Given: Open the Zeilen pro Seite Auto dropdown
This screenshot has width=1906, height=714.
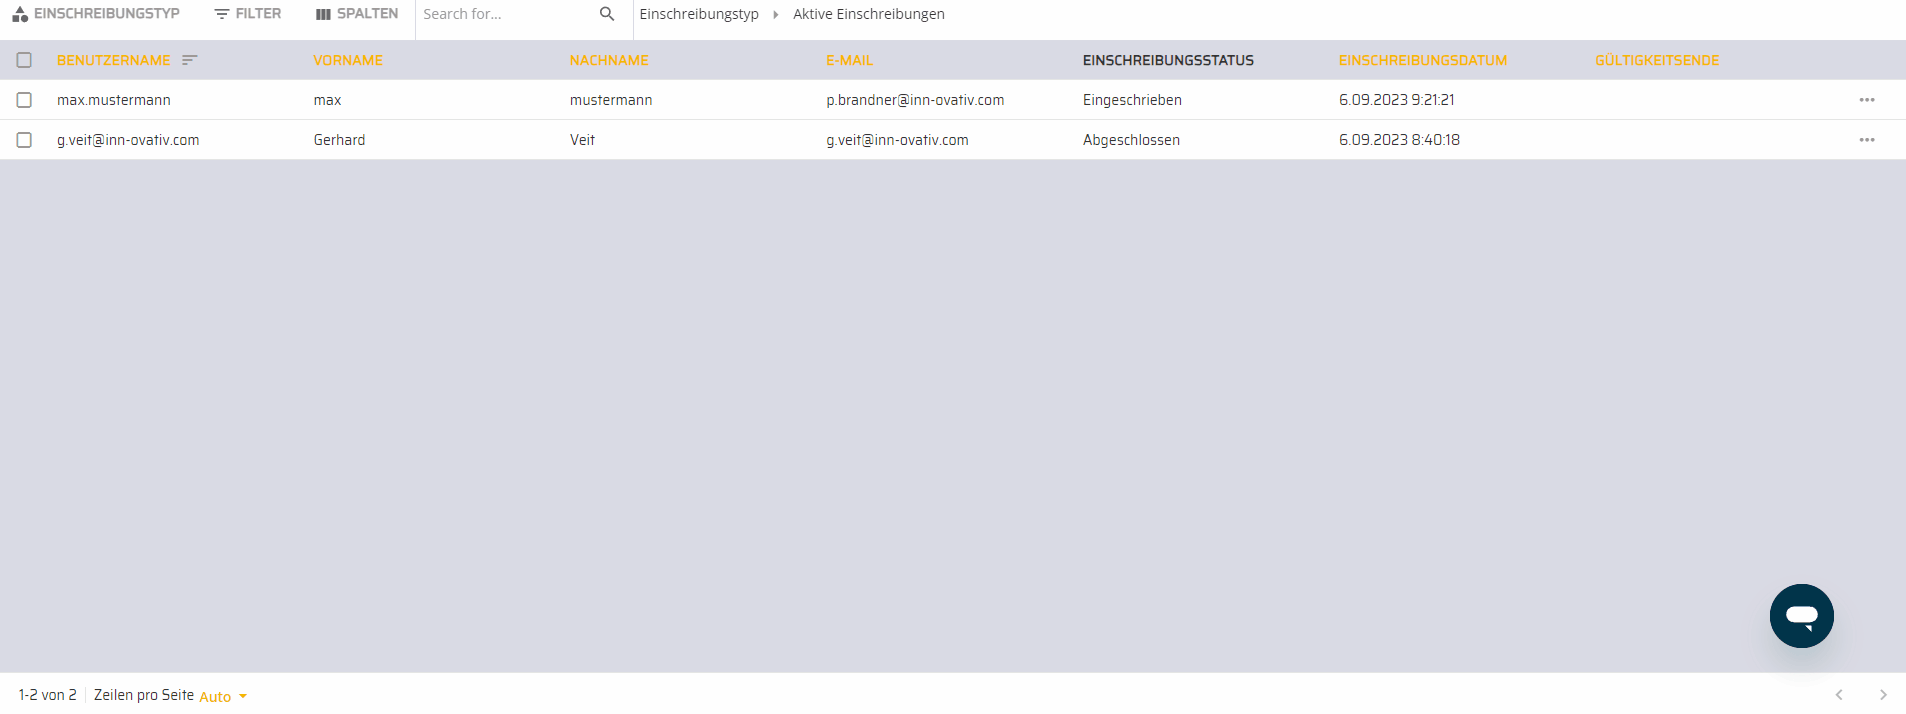Looking at the screenshot, I should [223, 696].
